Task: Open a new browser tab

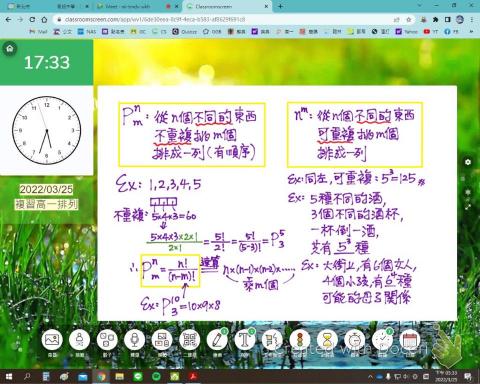Action: tap(281, 6)
